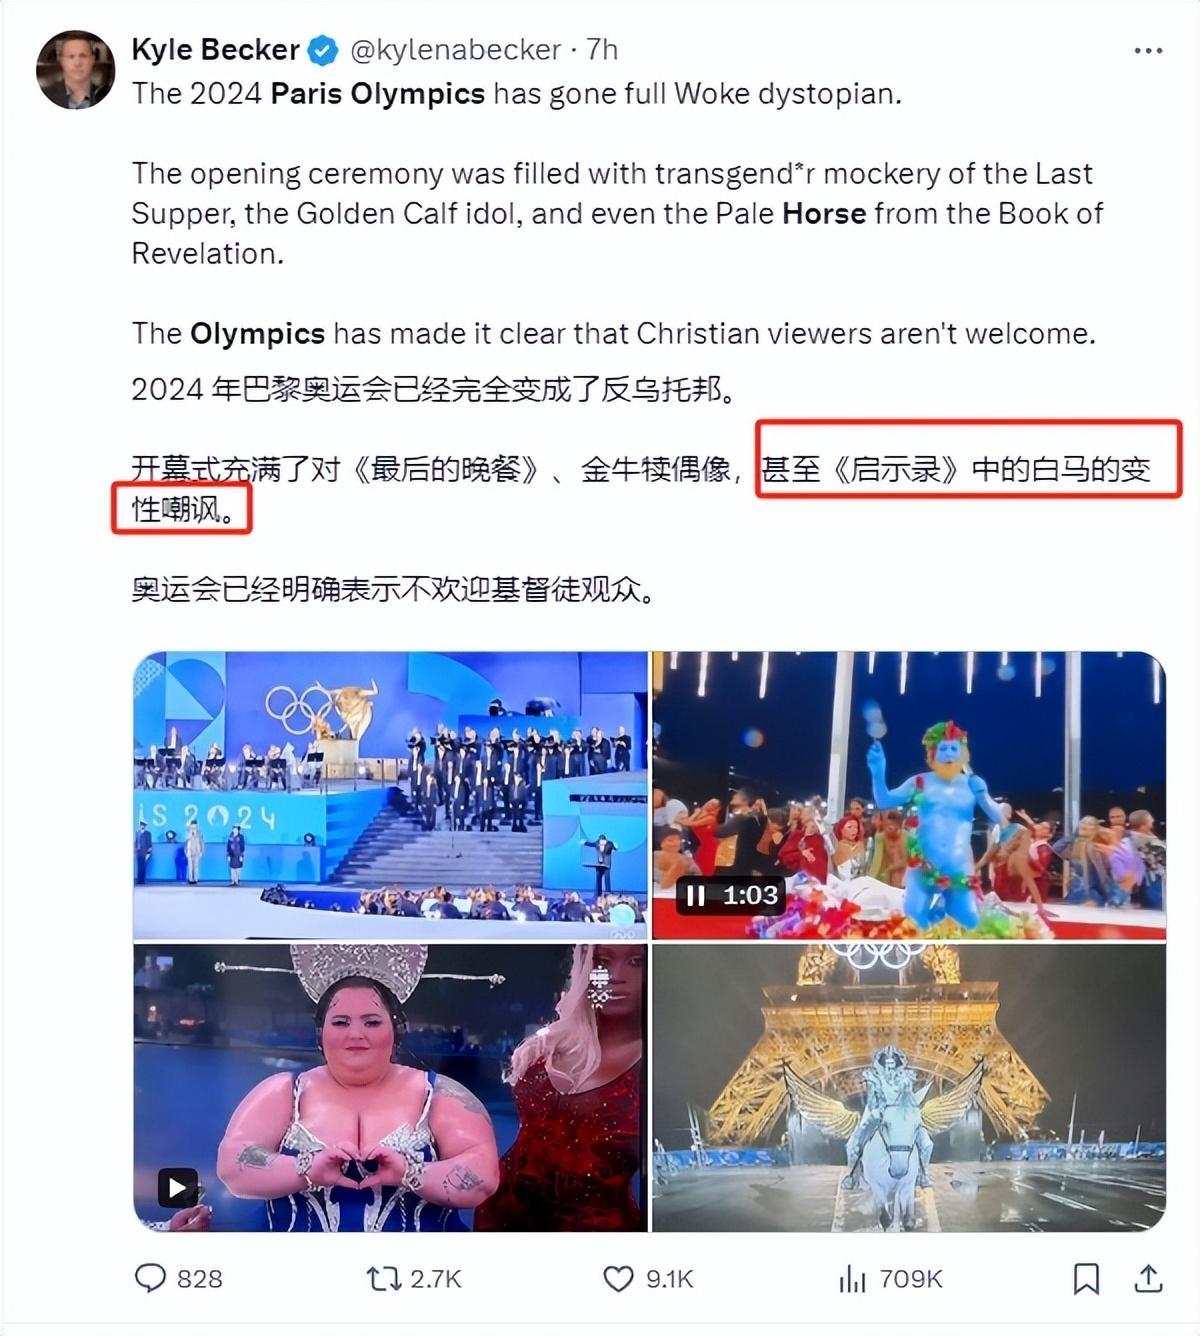Open the three-dot more options menu
1200x1336 pixels.
click(1147, 50)
